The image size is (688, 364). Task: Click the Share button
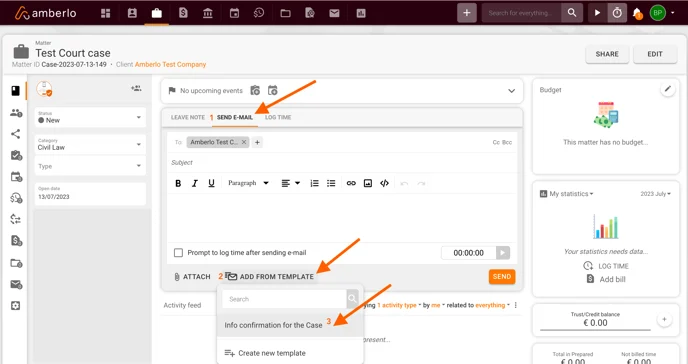pos(607,54)
